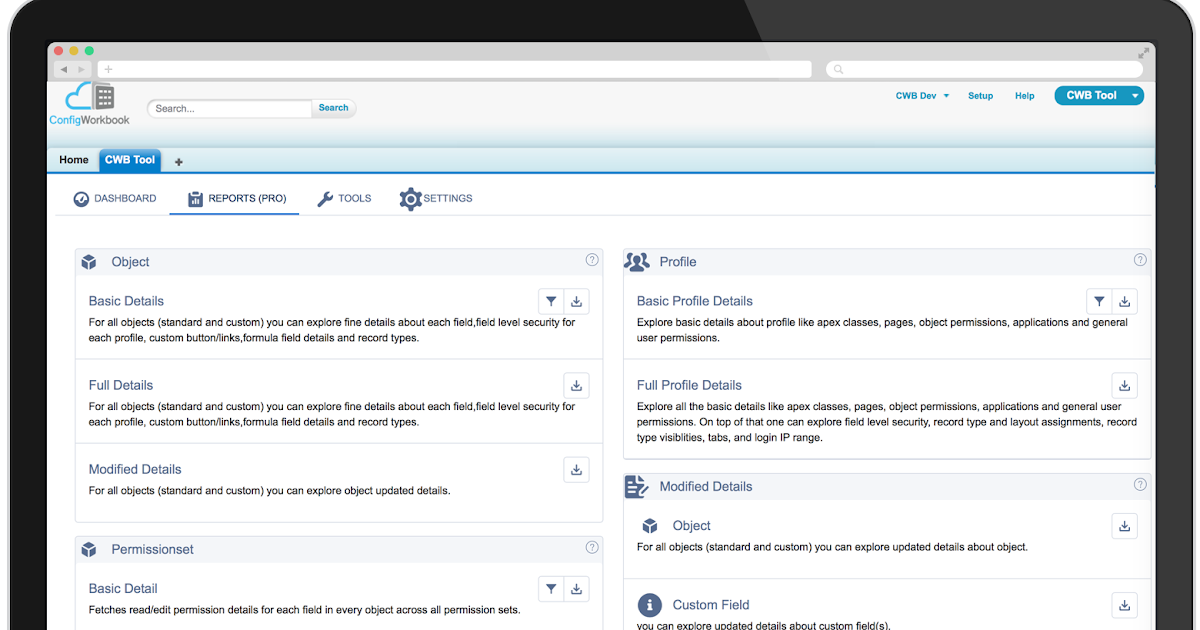
Task: Open the Settings tab
Action: (436, 199)
